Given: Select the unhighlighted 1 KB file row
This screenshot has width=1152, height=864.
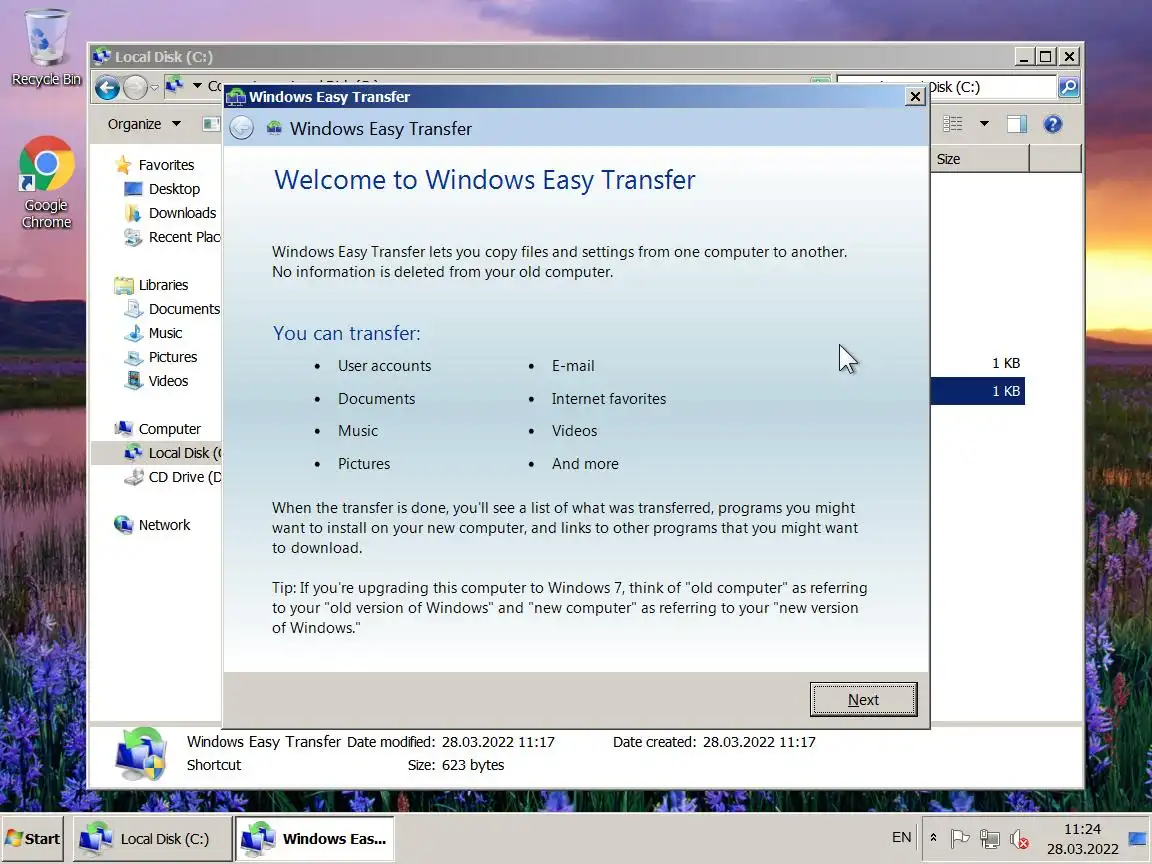Looking at the screenshot, I should click(x=977, y=363).
